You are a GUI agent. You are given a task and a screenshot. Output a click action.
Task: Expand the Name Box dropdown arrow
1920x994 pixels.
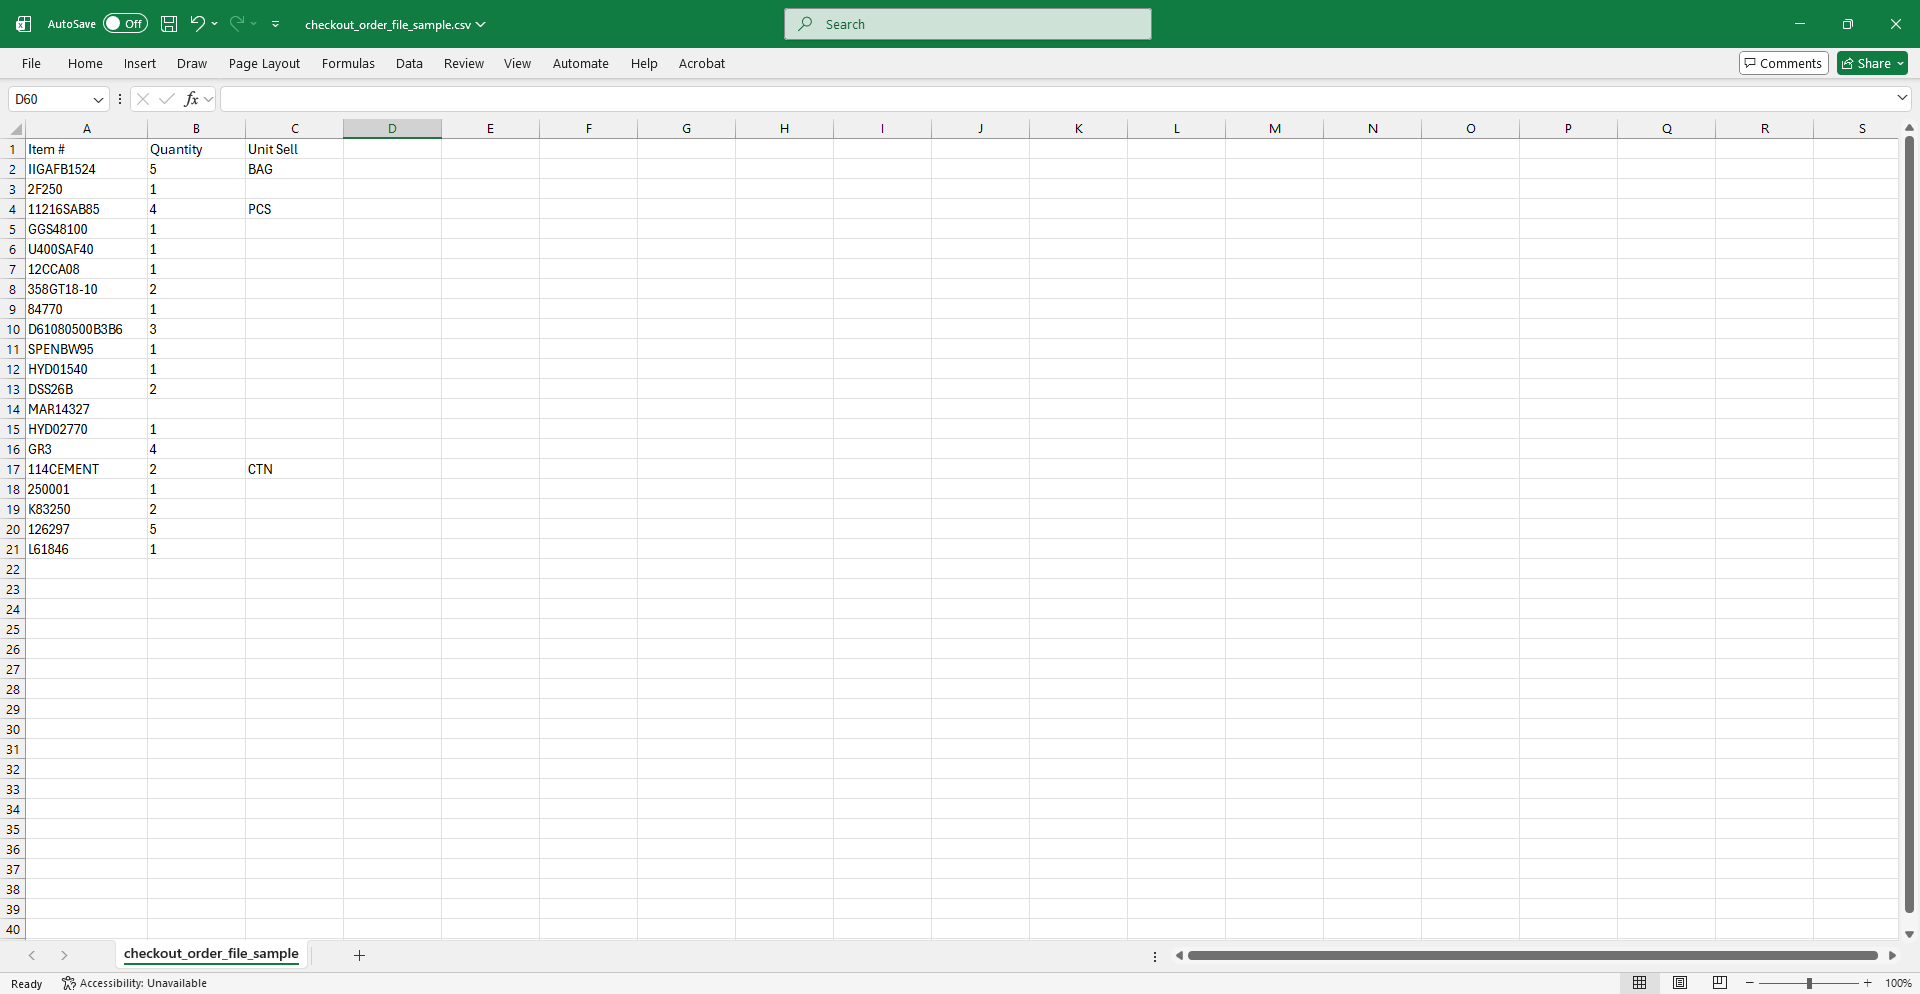coord(98,99)
